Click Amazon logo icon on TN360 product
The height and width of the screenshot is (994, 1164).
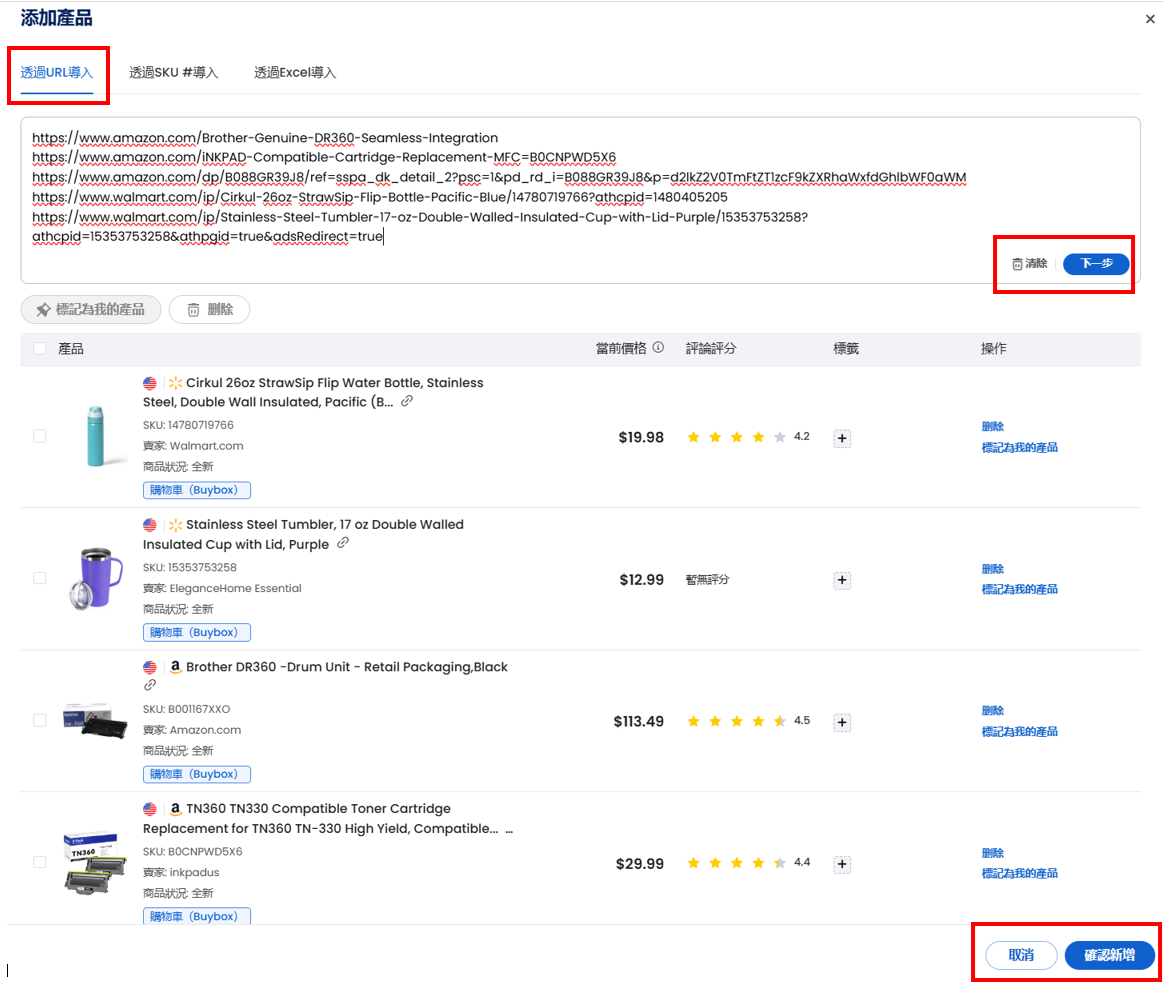(175, 808)
